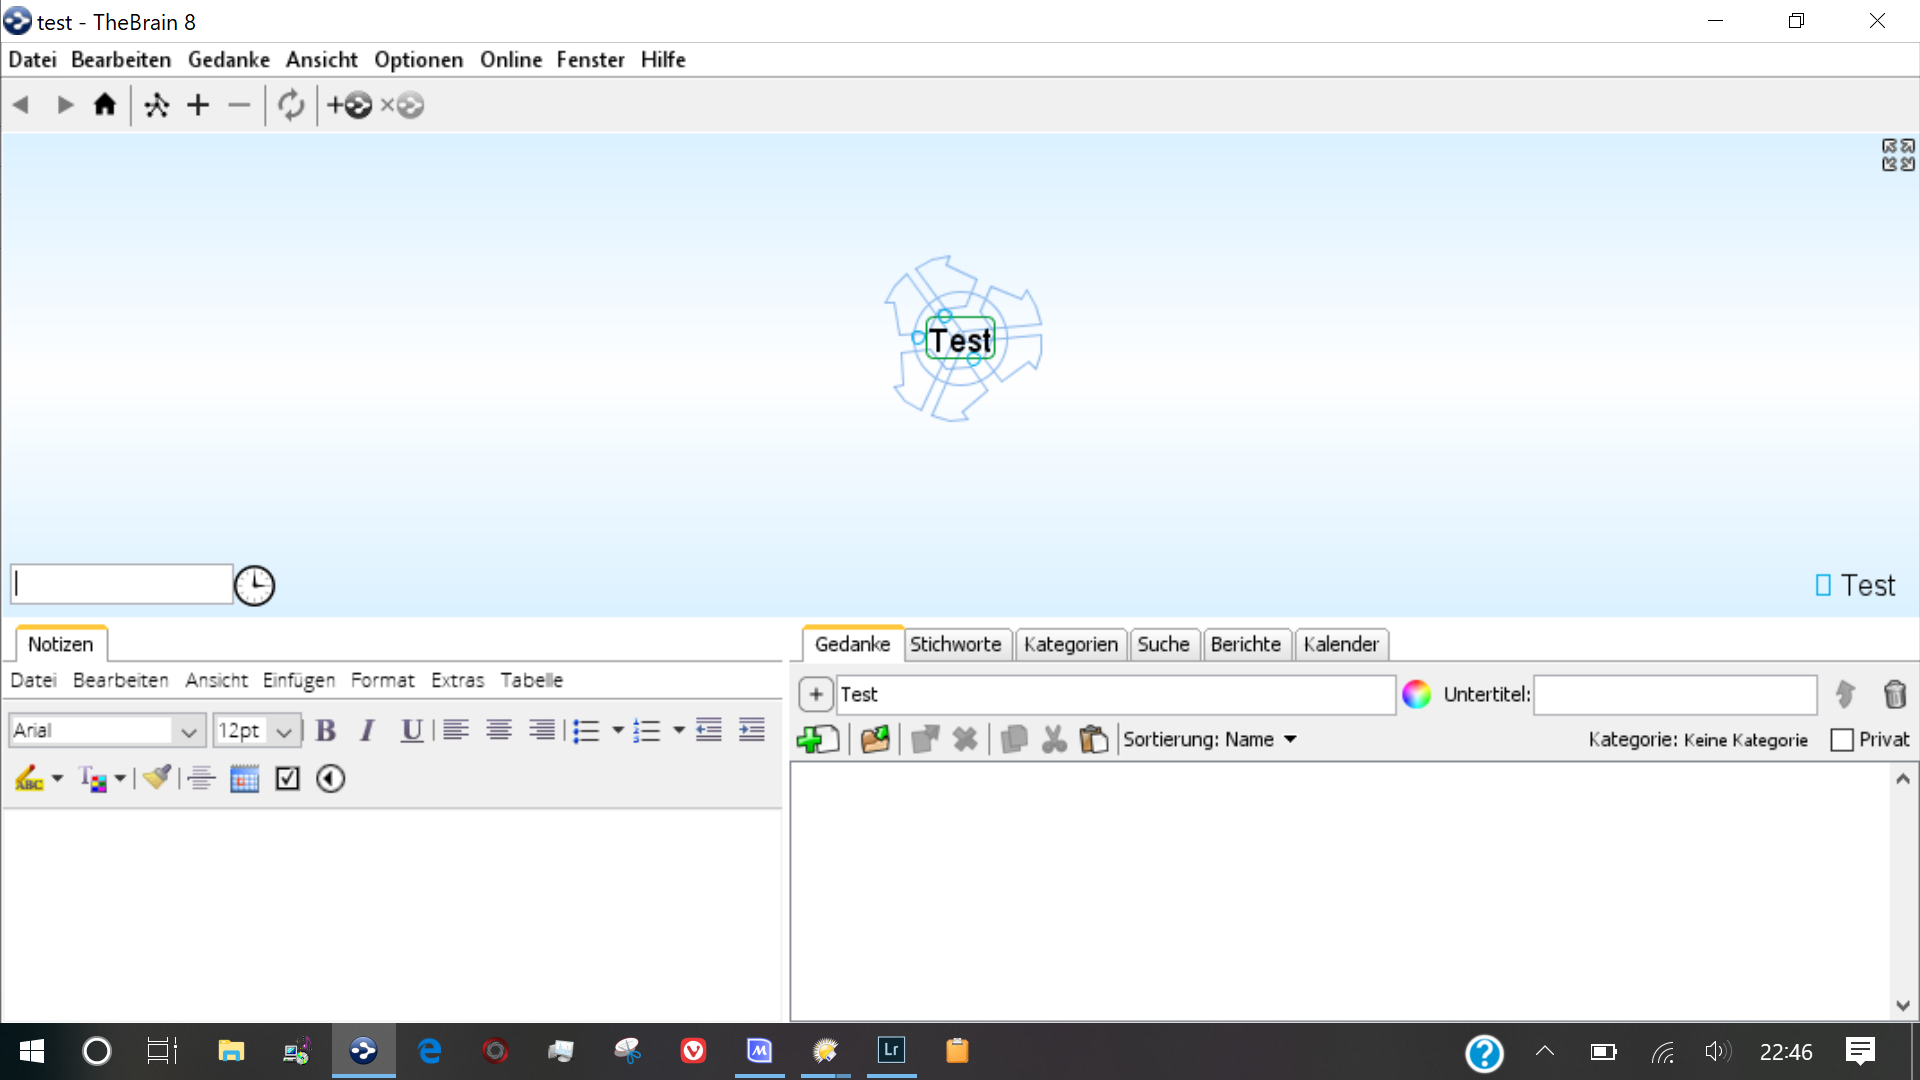The image size is (1920, 1080).
Task: Expand the 12pt font size dropdown
Action: click(284, 732)
